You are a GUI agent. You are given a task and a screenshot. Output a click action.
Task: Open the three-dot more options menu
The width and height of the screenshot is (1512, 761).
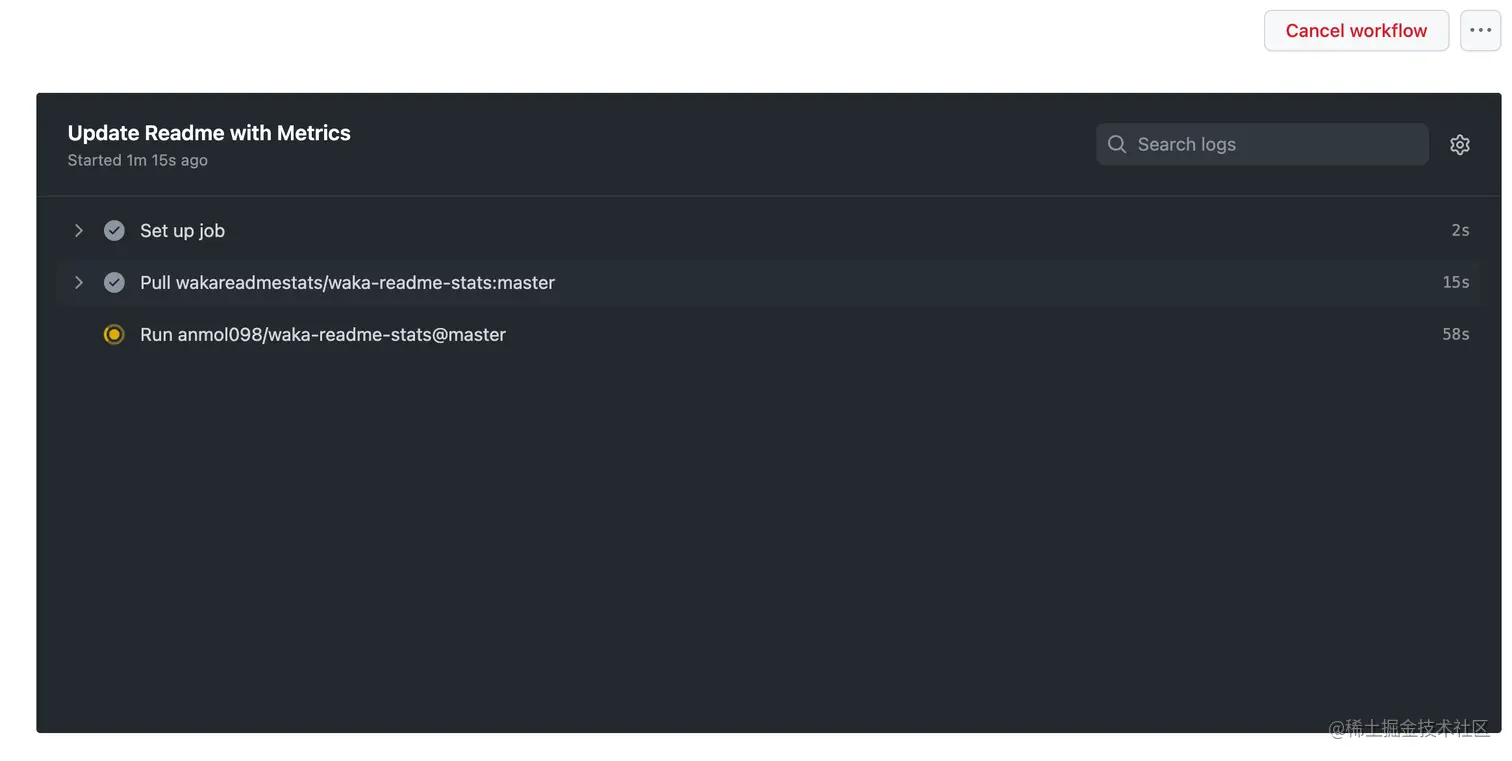(1481, 31)
